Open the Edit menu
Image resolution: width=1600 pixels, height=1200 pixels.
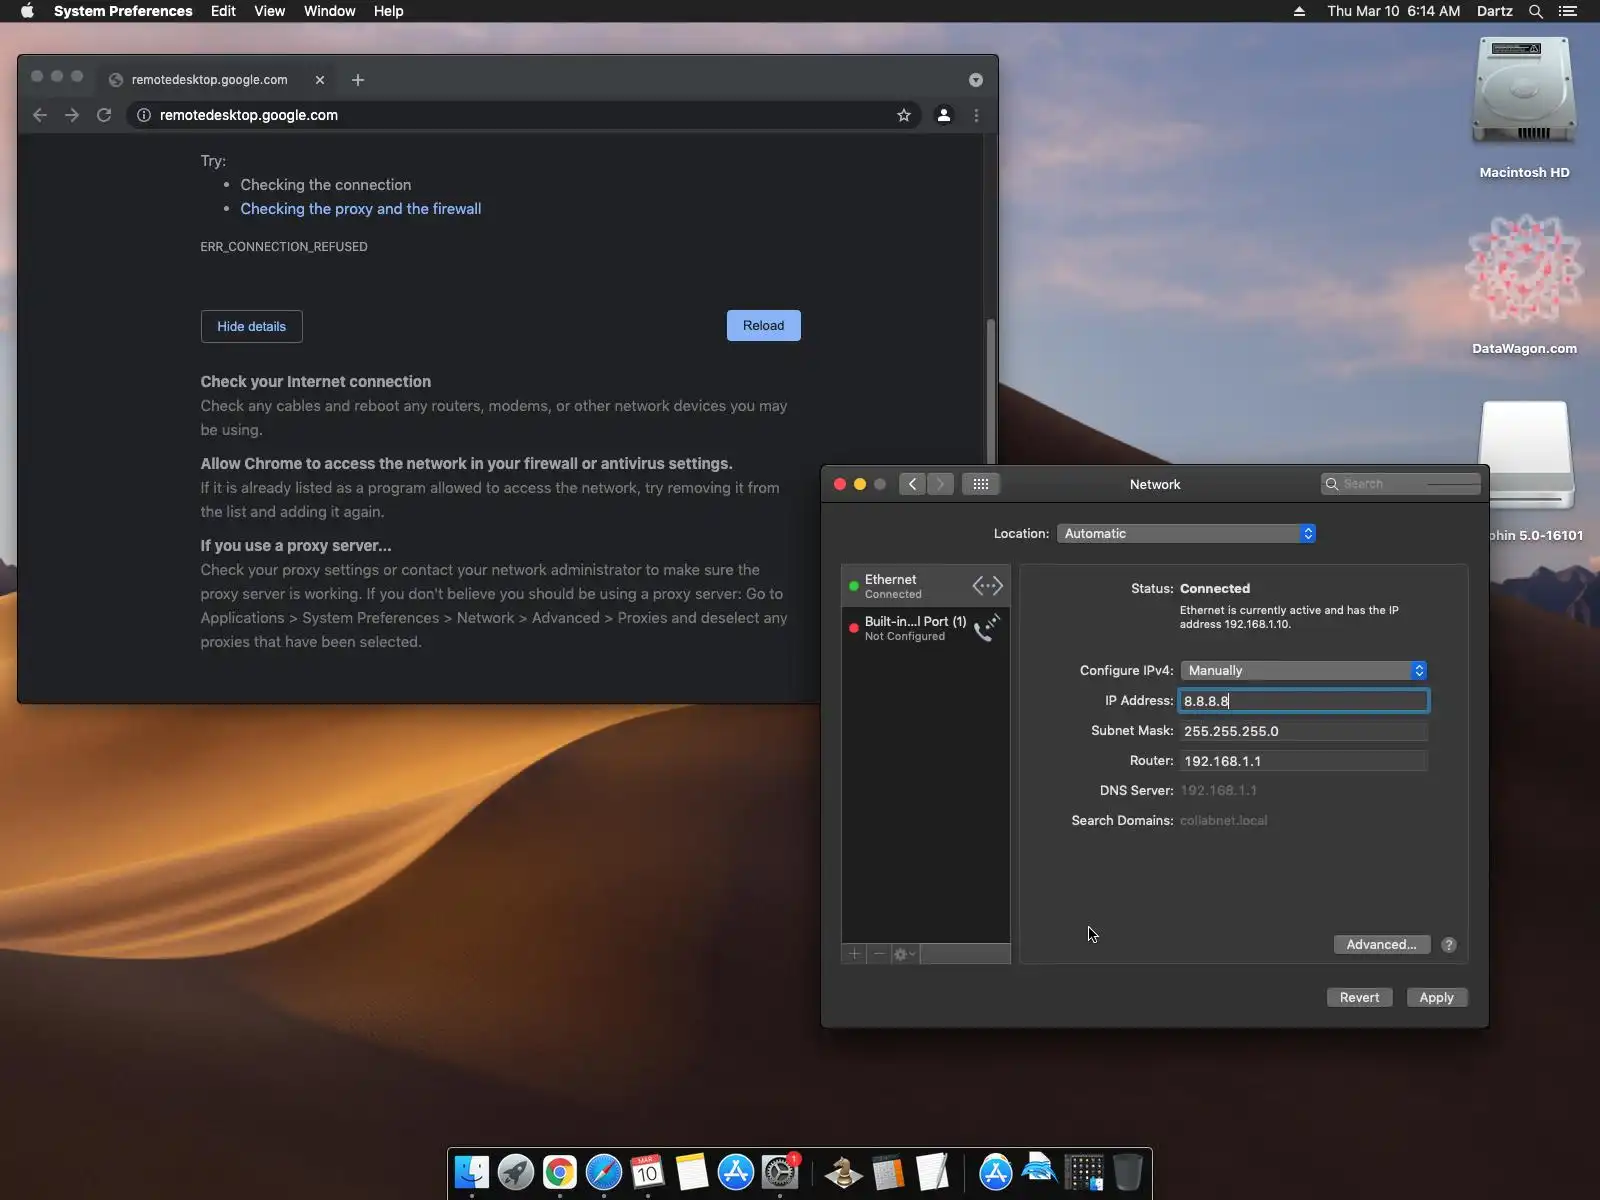tap(223, 11)
